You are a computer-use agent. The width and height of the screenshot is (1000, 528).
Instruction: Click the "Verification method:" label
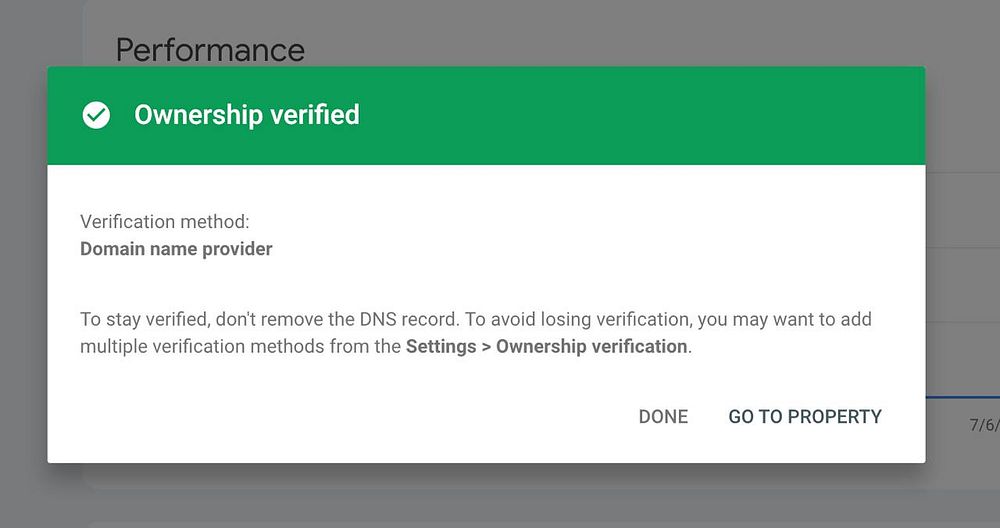coord(165,222)
